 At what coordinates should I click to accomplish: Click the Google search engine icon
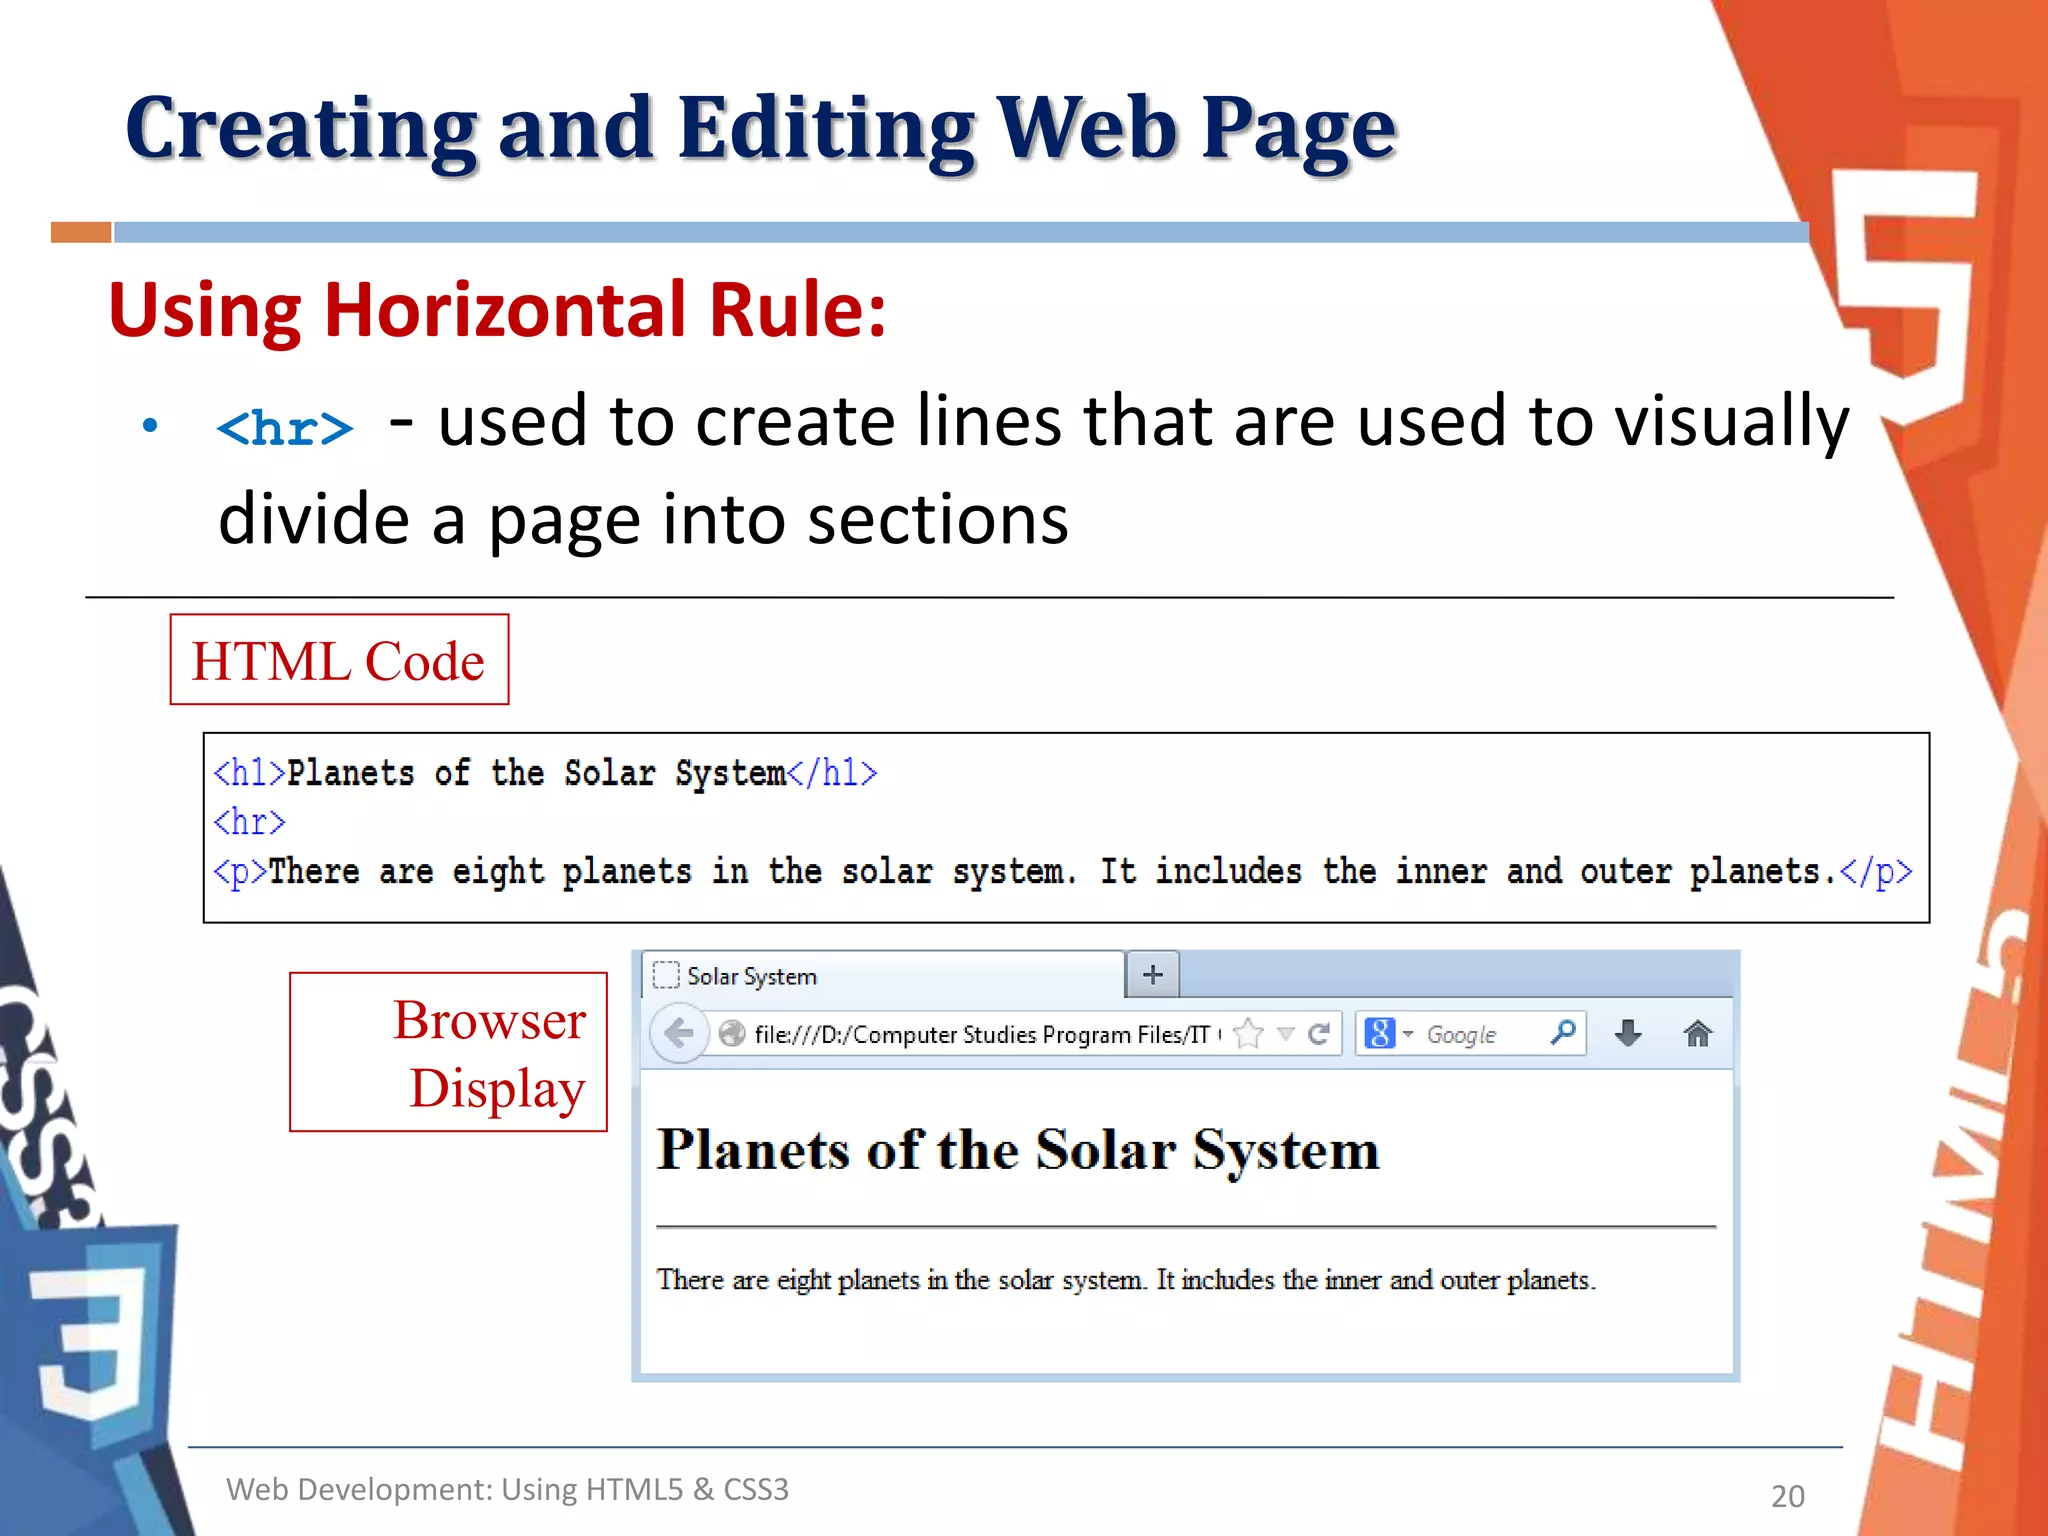point(1380,1033)
